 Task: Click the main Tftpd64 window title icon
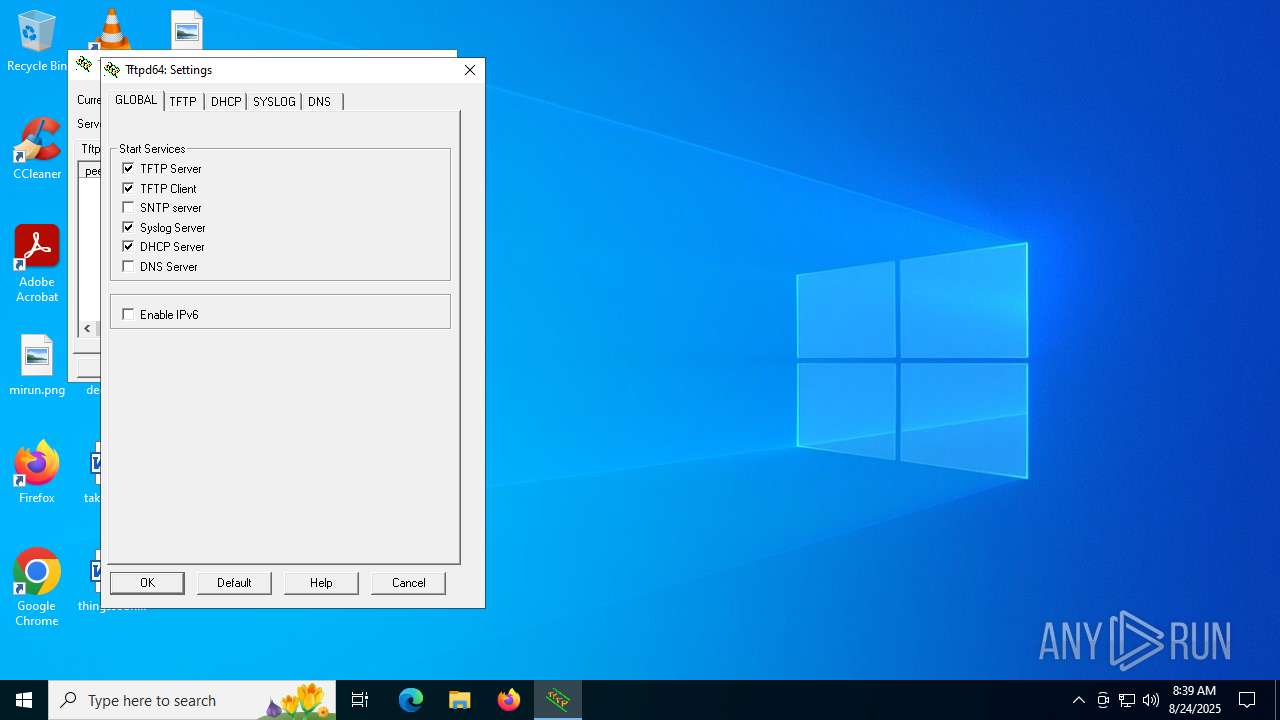(x=85, y=65)
